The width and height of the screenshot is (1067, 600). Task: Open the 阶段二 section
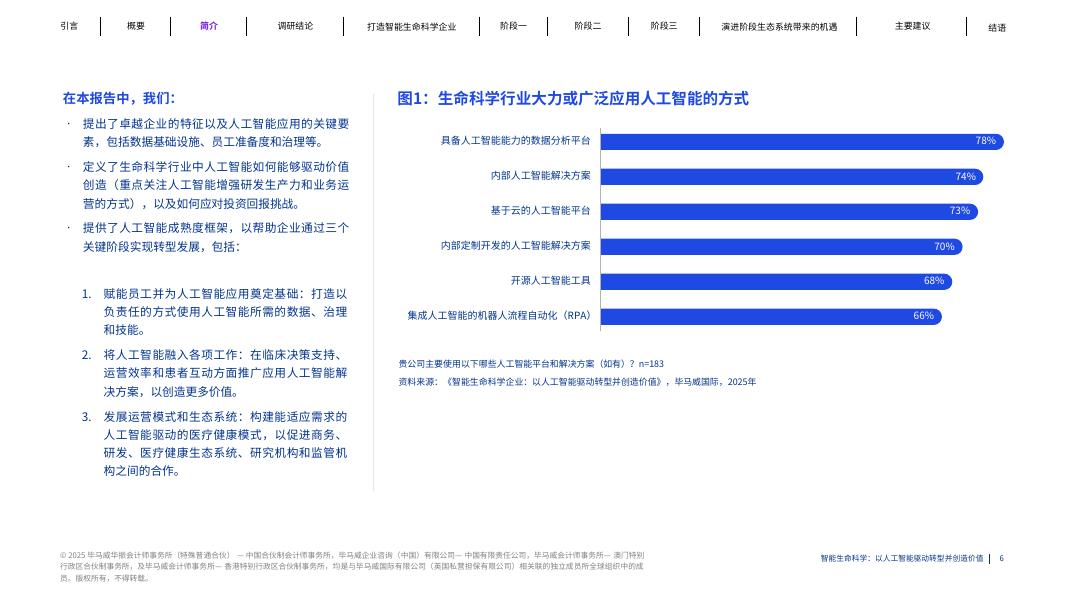click(588, 26)
